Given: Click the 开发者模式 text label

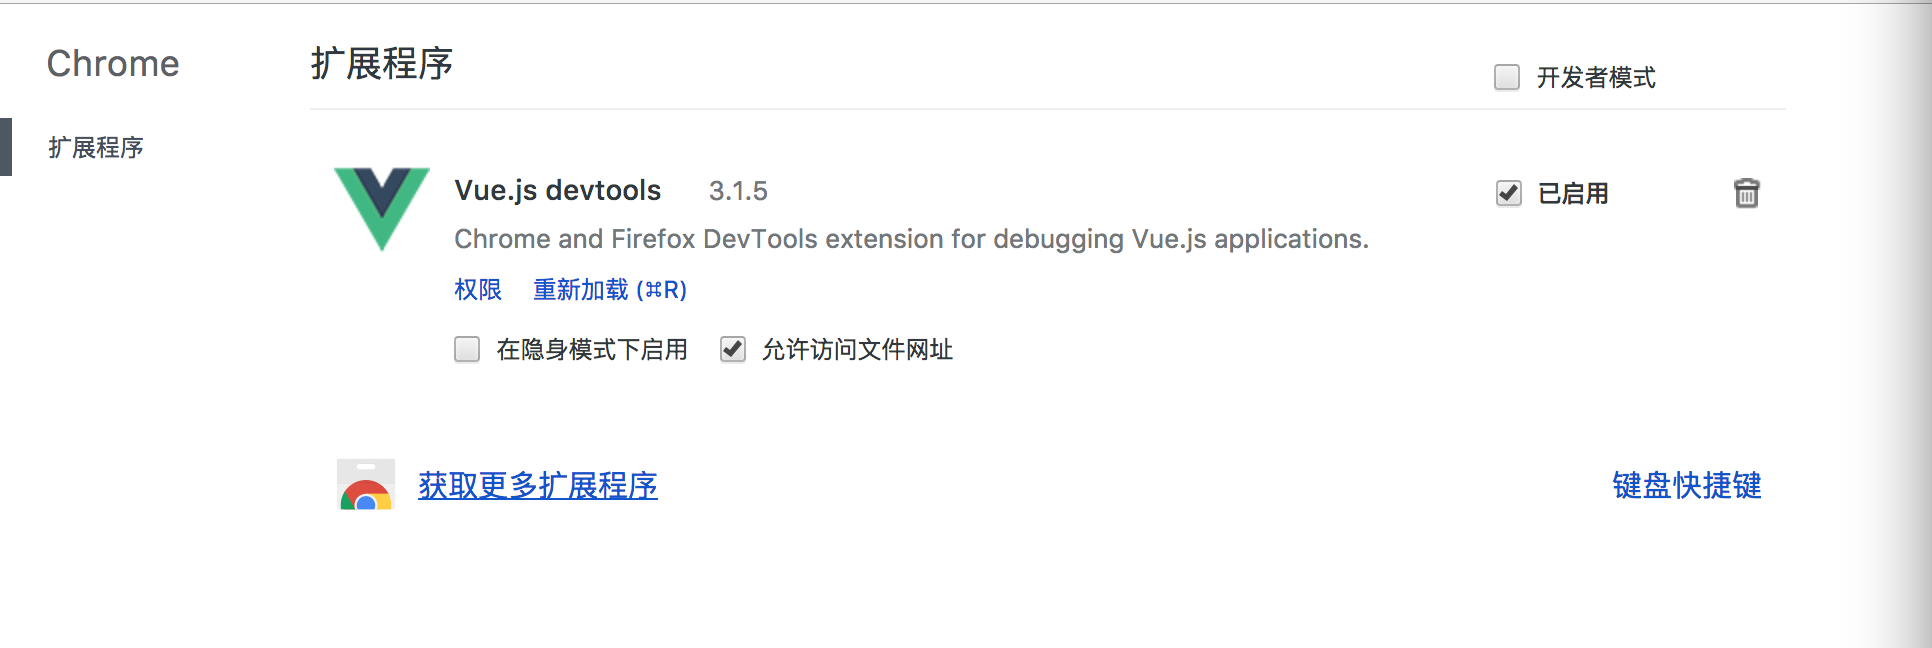Looking at the screenshot, I should 1596,78.
